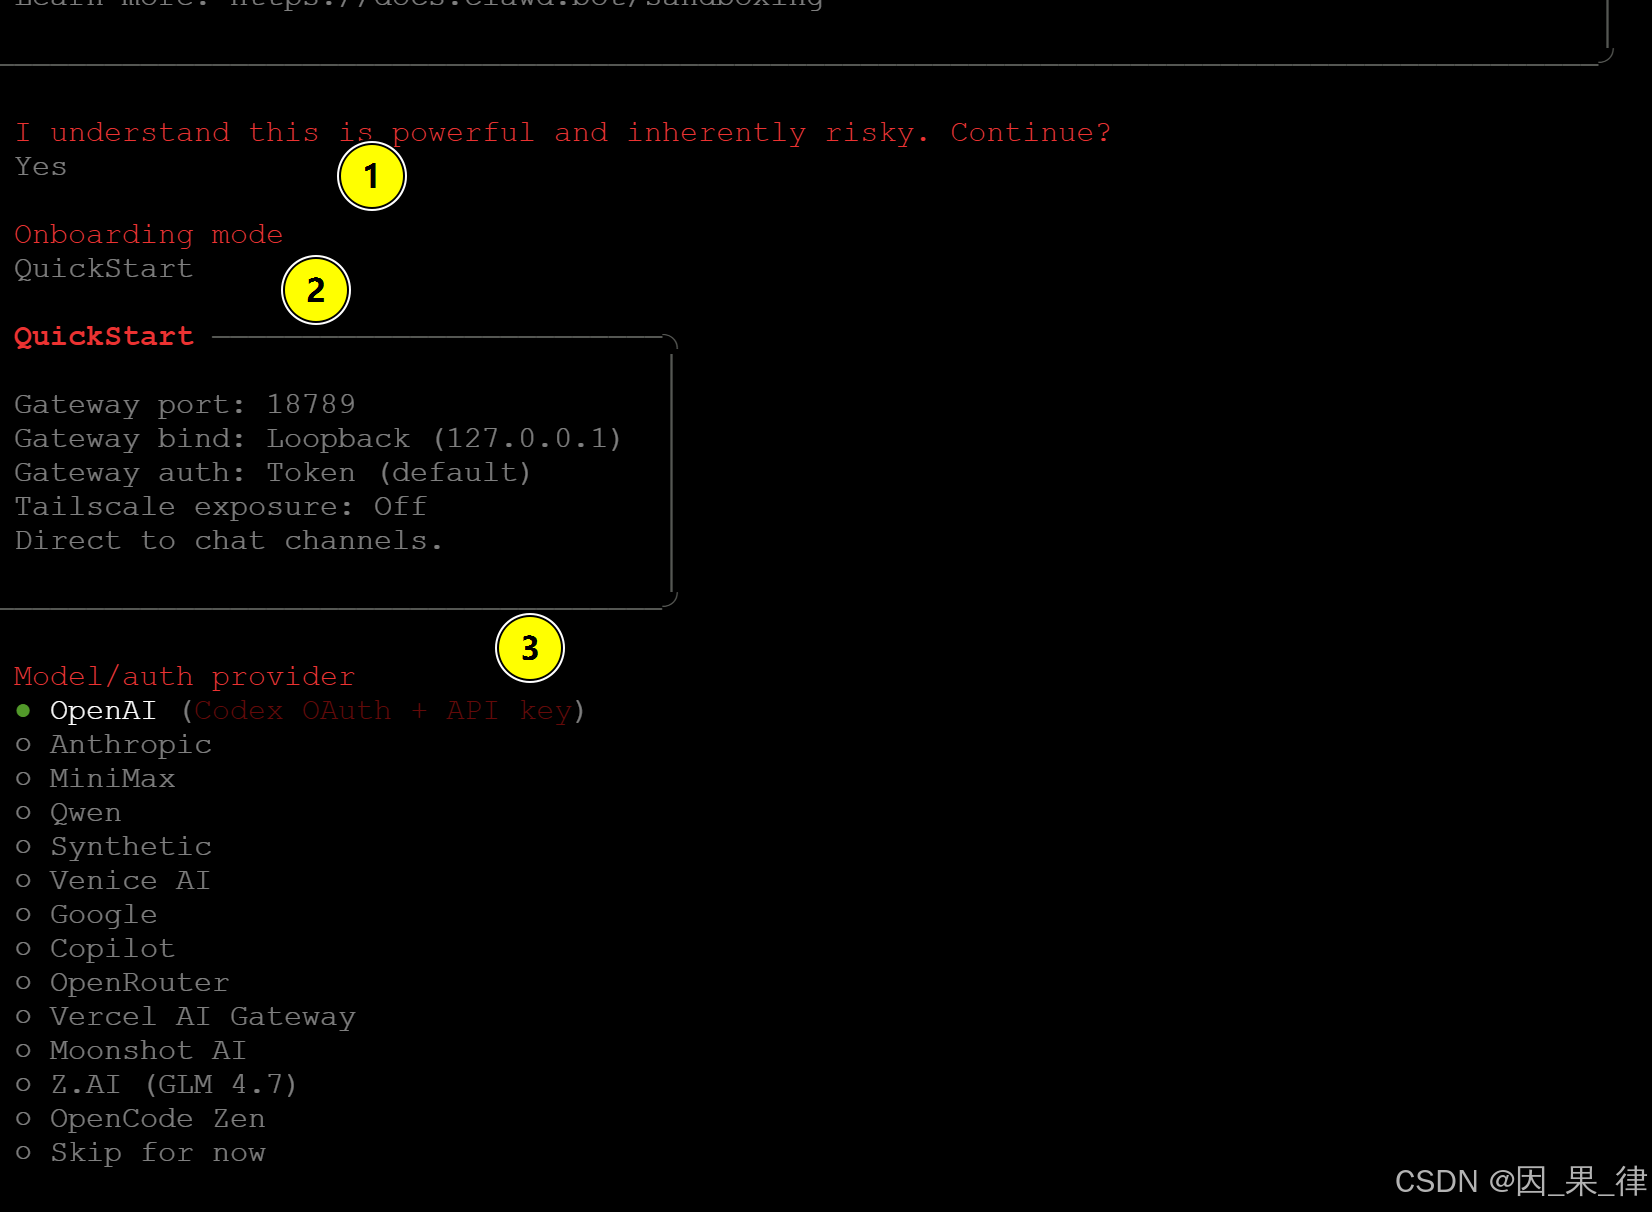
Task: Pick the Vercel AI Gateway option
Action: click(x=186, y=1017)
